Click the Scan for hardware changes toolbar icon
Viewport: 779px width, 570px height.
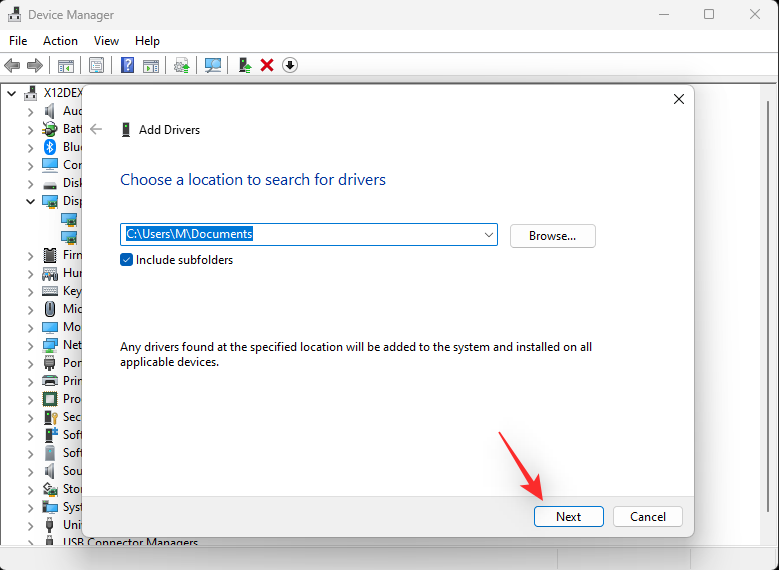[213, 65]
